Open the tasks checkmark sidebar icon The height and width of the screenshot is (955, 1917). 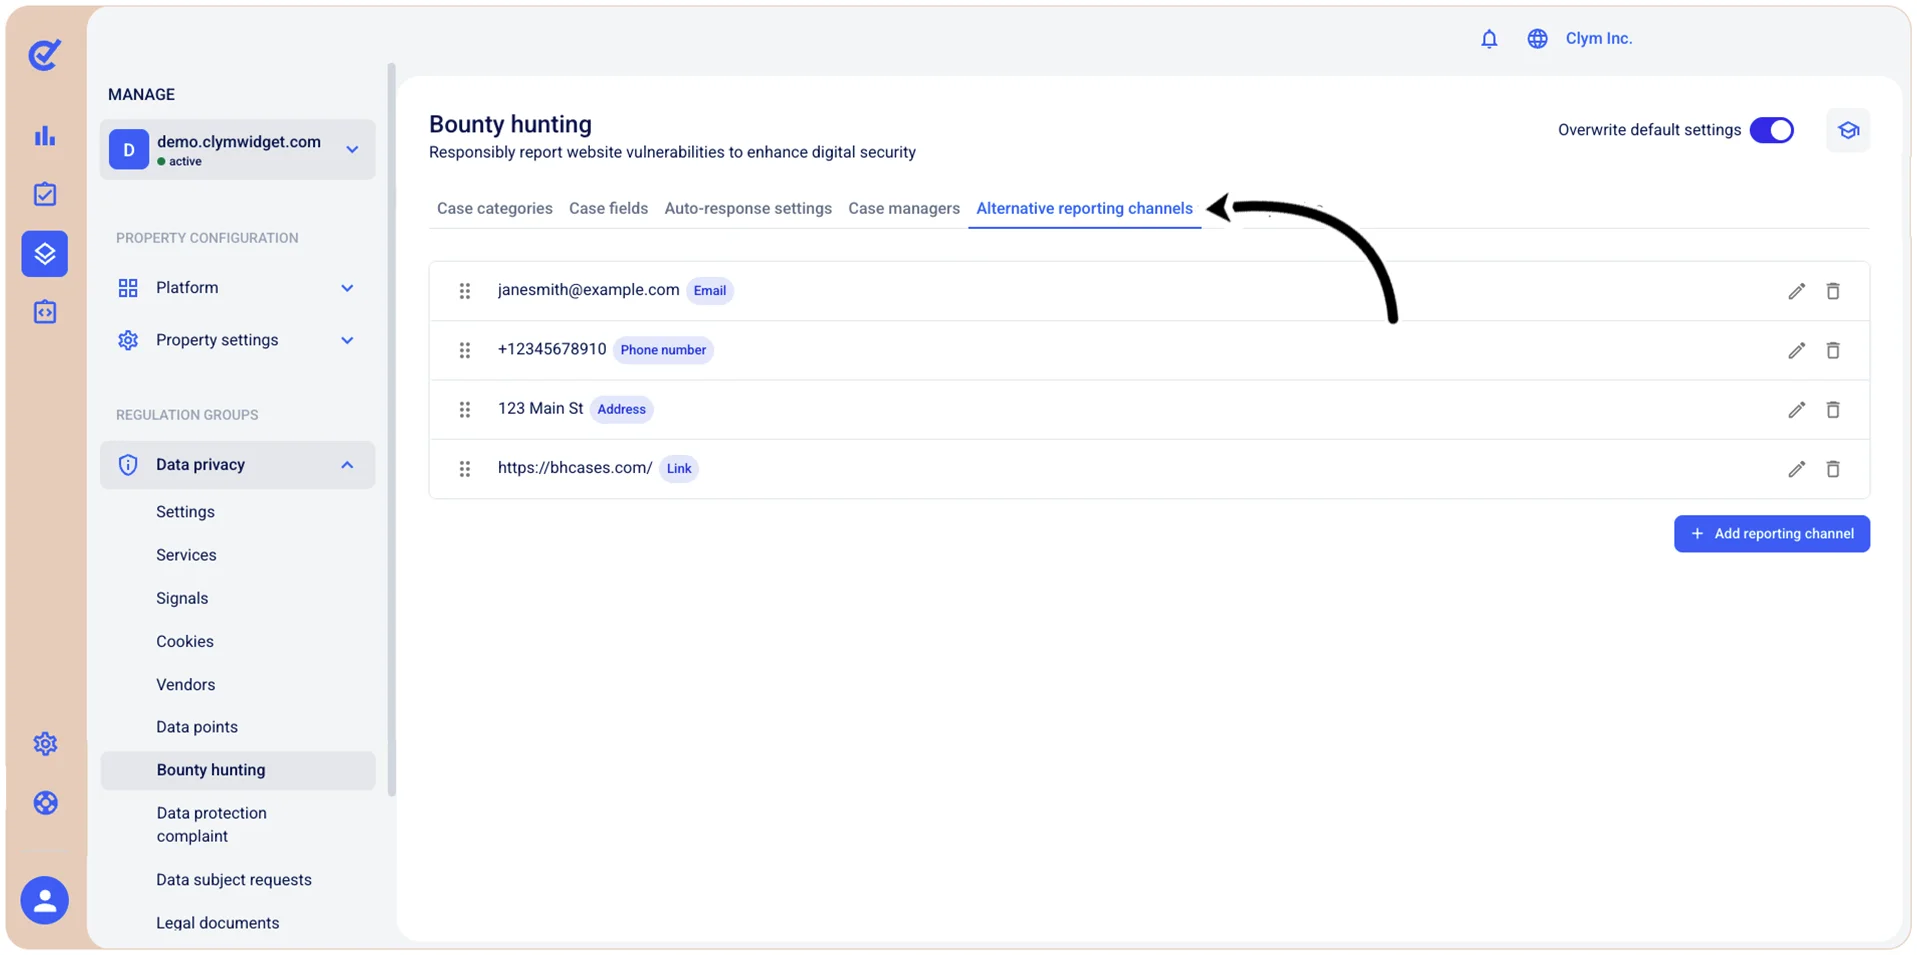point(45,194)
